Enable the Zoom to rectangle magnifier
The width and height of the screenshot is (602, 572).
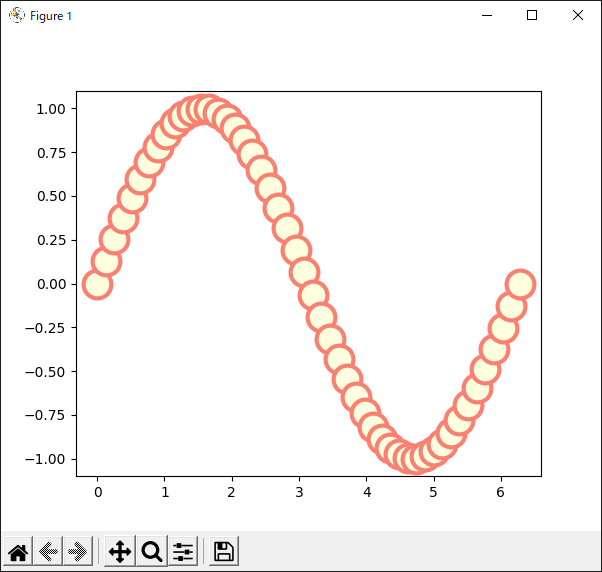pos(151,551)
